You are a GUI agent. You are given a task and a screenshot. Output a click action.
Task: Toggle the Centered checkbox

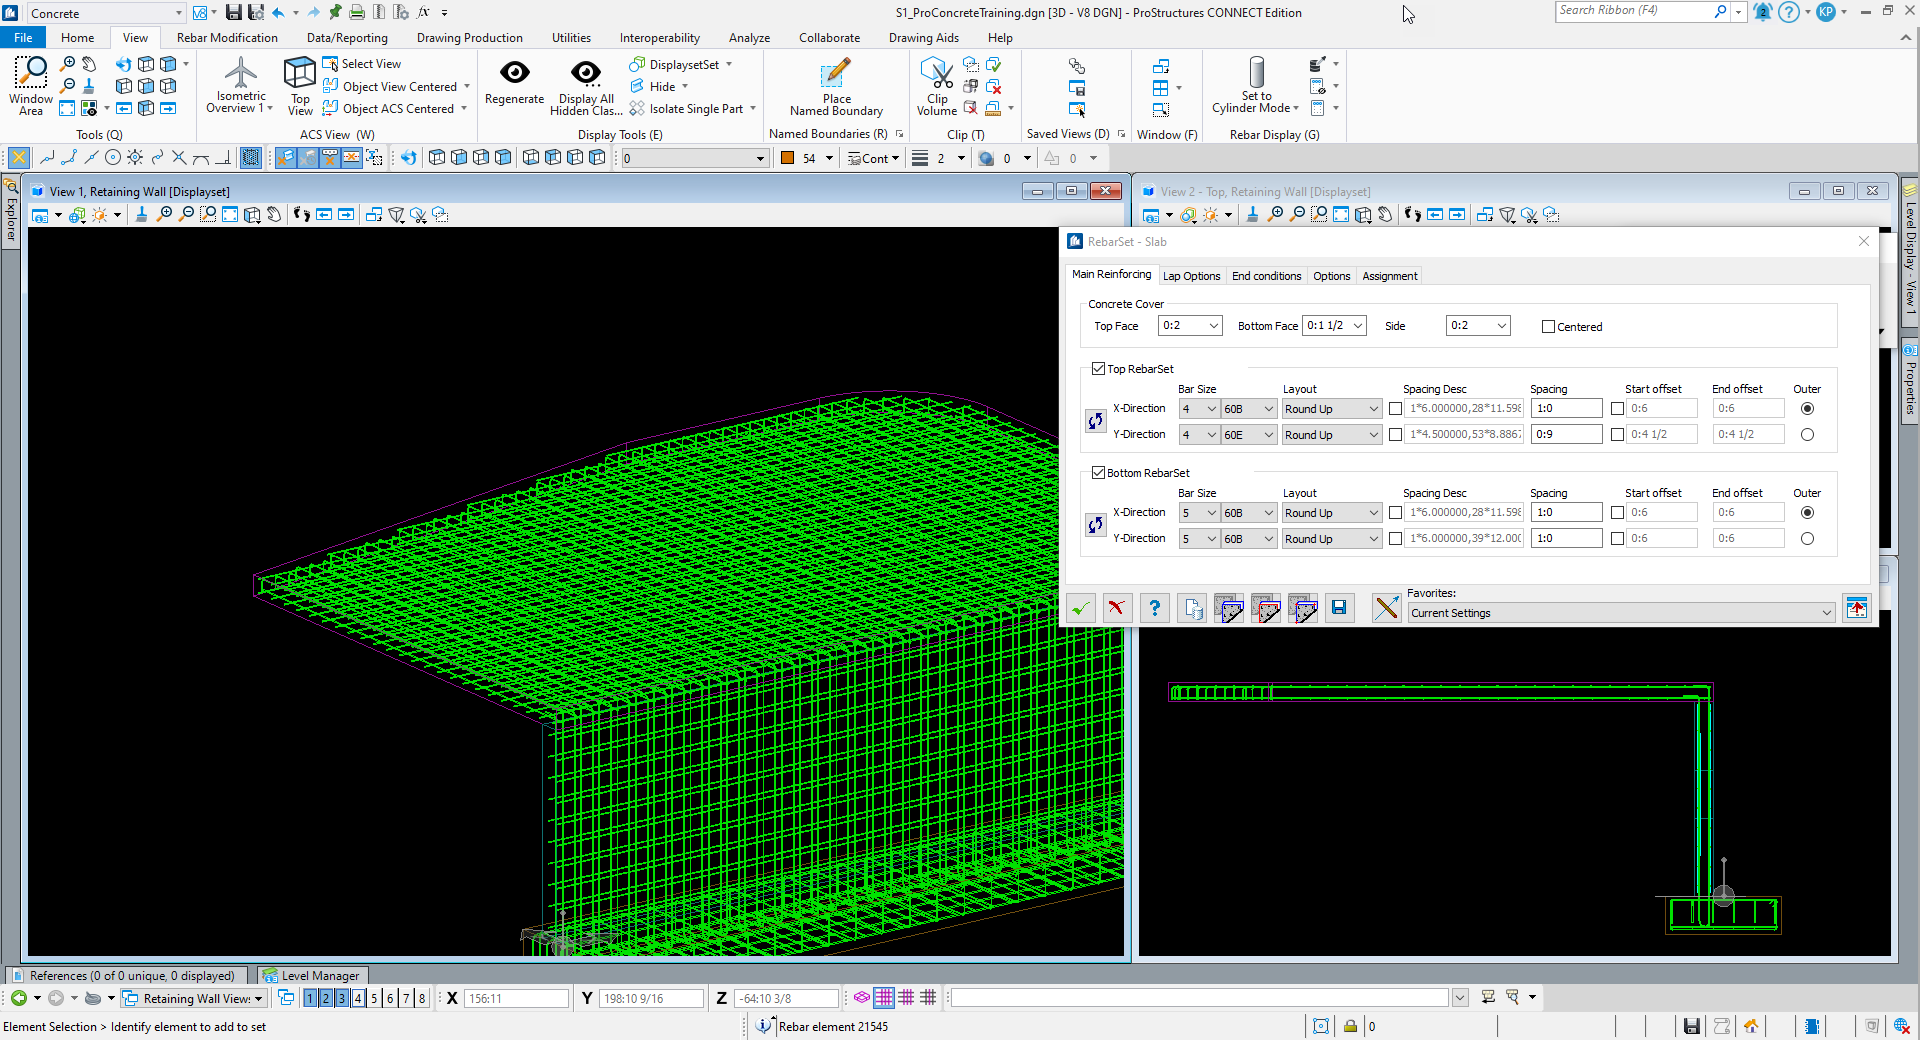1548,327
